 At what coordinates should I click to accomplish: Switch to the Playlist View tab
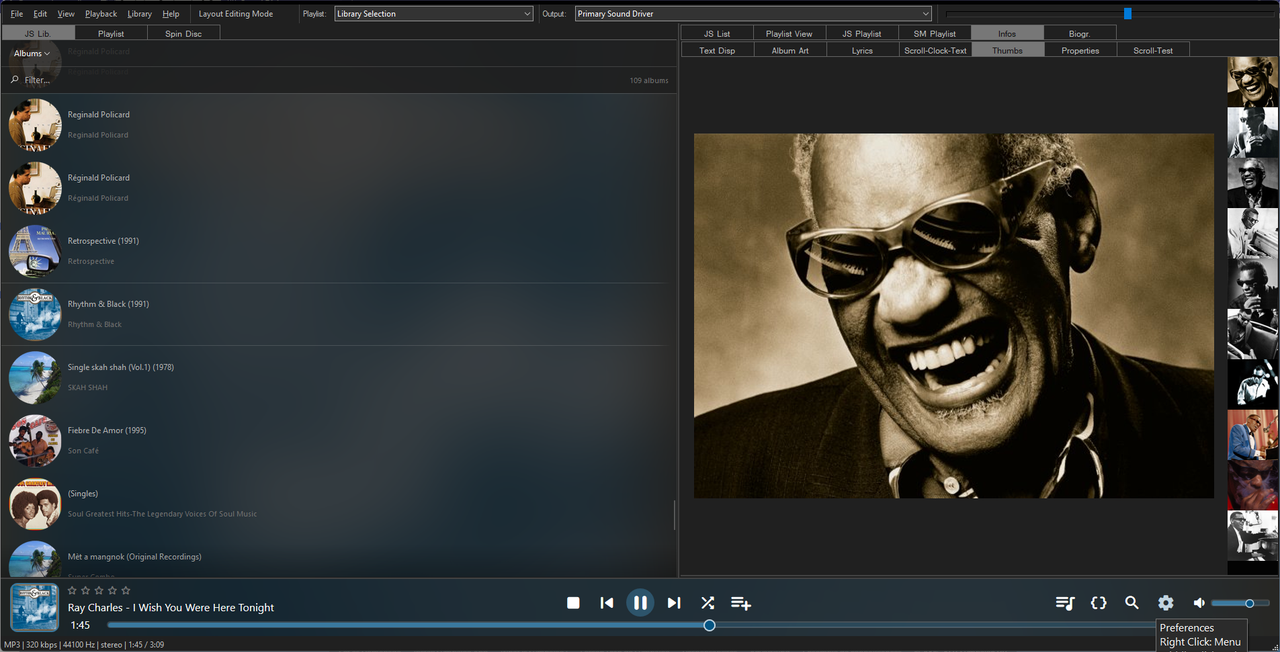click(789, 33)
